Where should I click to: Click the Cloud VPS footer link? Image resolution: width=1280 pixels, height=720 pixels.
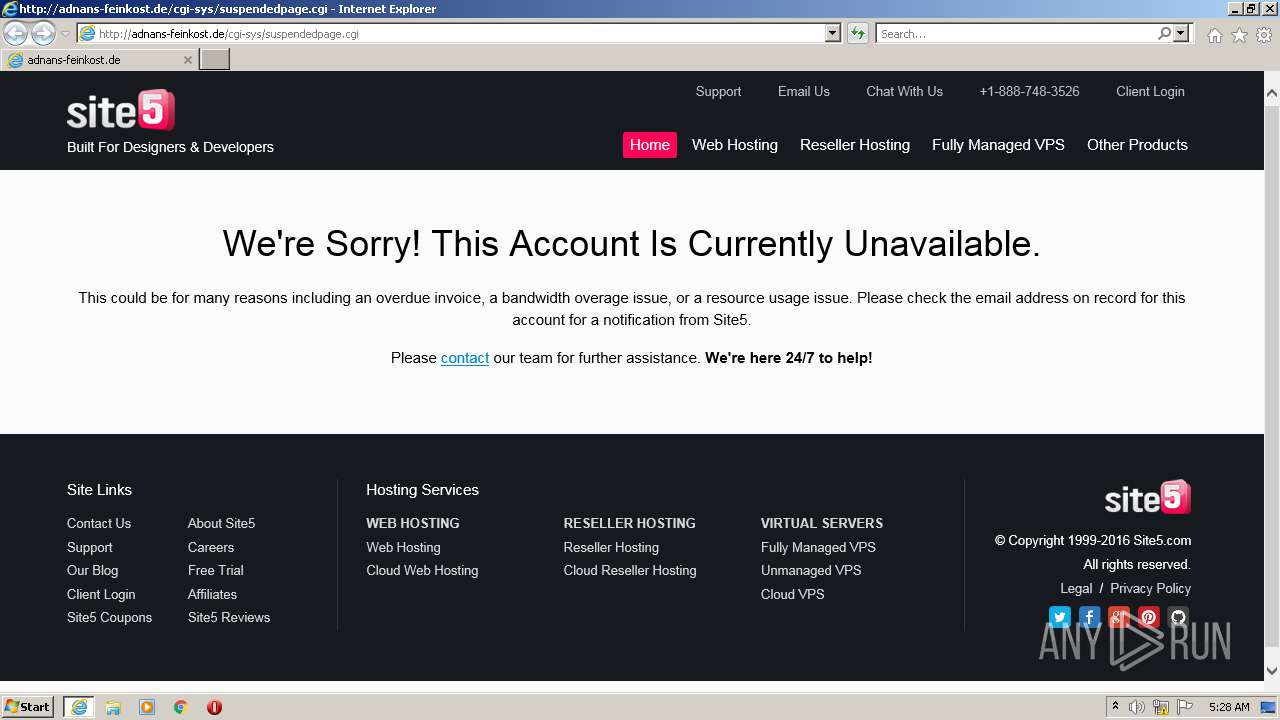coord(793,594)
